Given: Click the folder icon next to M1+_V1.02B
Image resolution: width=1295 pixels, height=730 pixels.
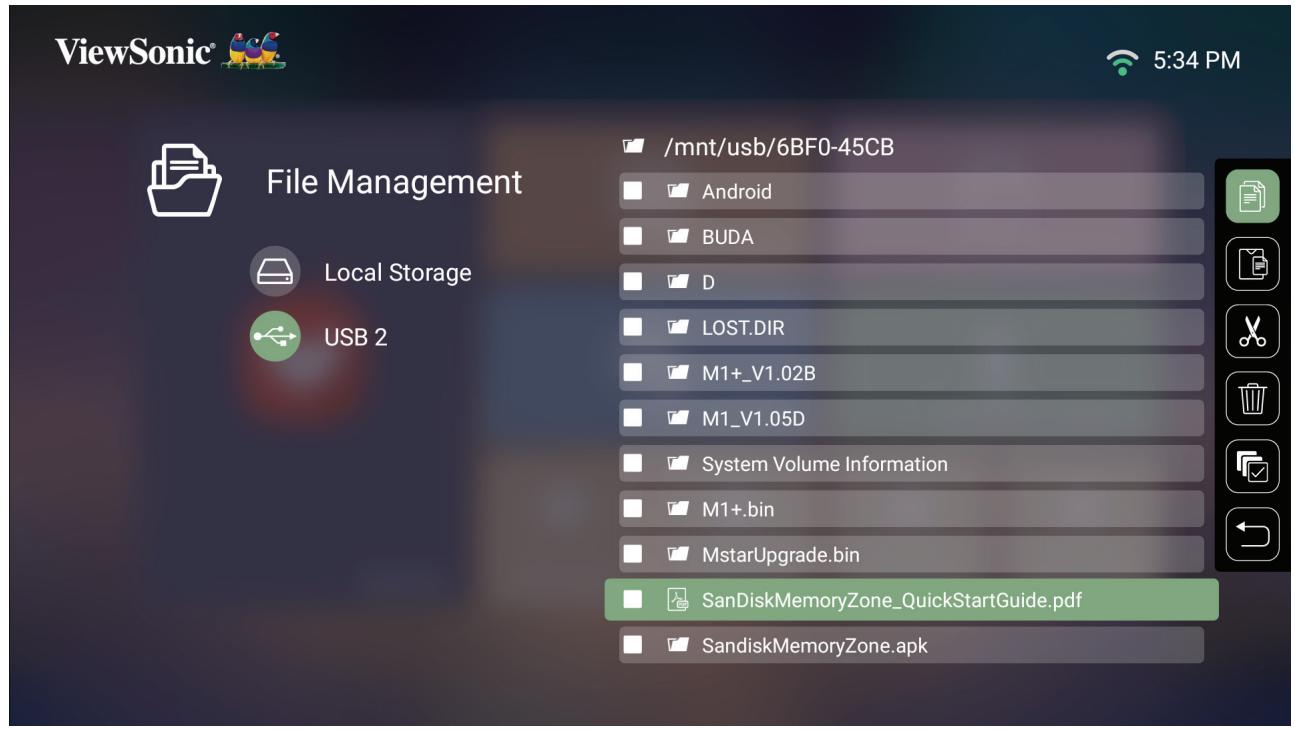Looking at the screenshot, I should click(676, 373).
